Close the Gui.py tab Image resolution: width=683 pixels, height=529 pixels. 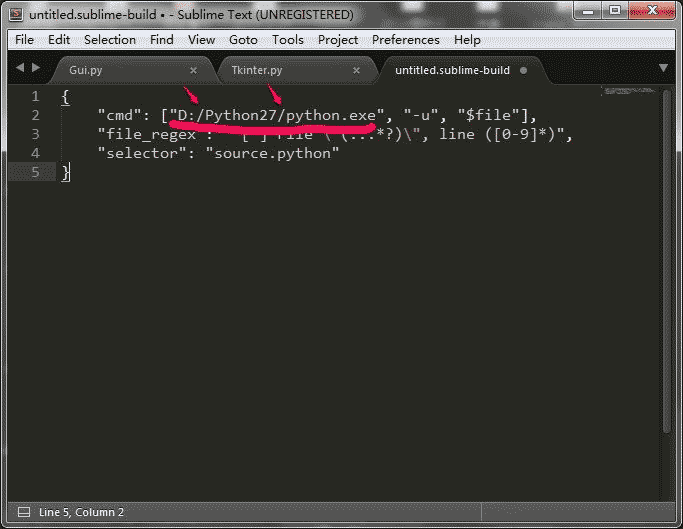(193, 70)
